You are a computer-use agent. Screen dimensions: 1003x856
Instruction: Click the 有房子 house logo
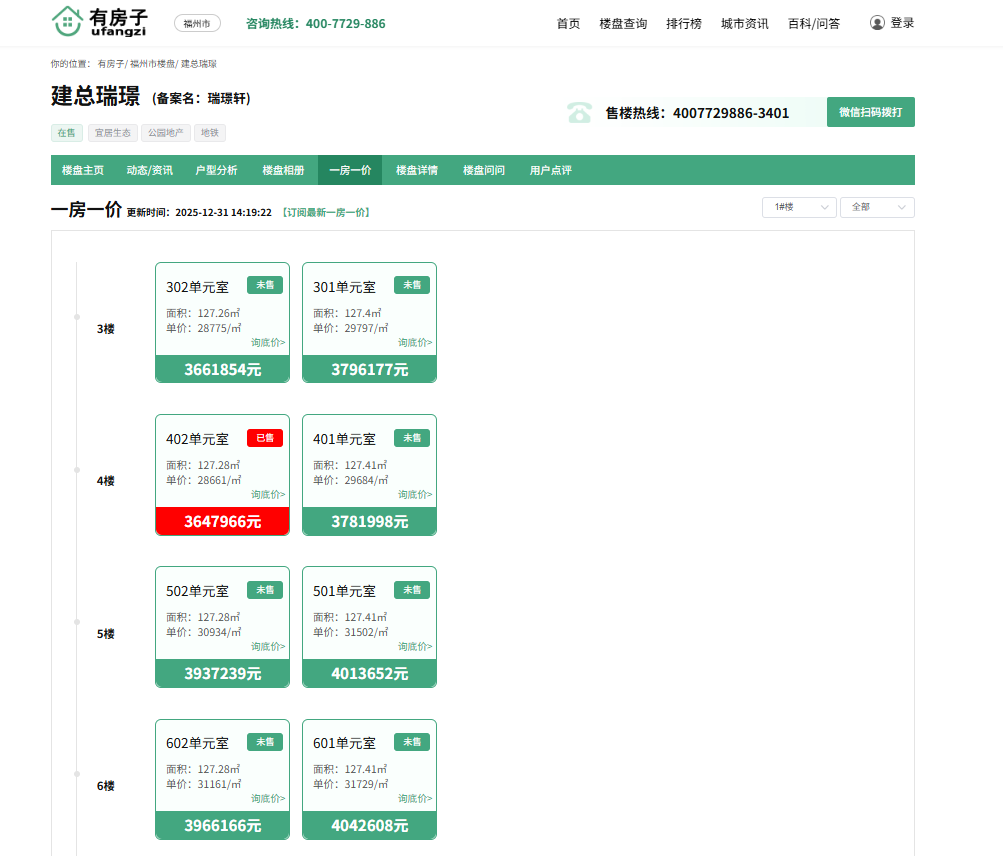(67, 21)
